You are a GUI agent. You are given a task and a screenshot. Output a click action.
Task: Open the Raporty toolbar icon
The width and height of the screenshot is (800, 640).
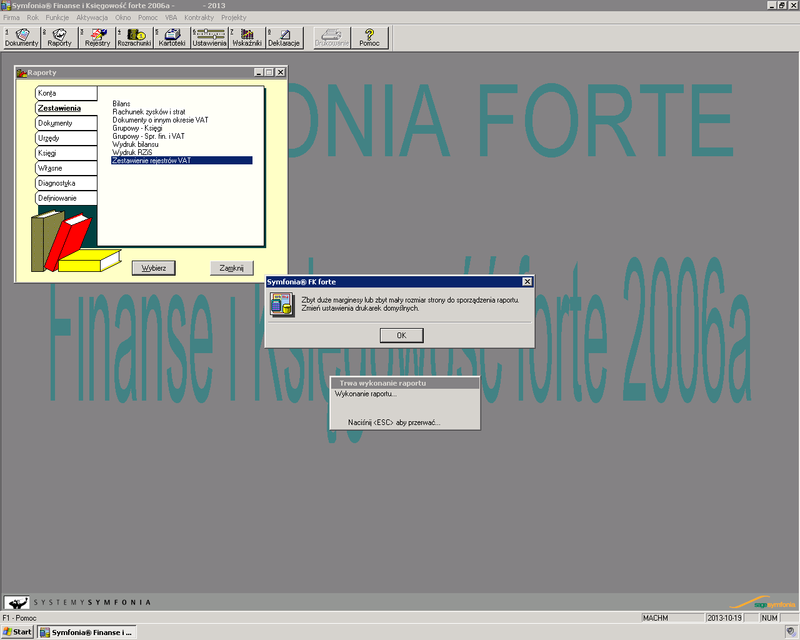pyautogui.click(x=60, y=38)
